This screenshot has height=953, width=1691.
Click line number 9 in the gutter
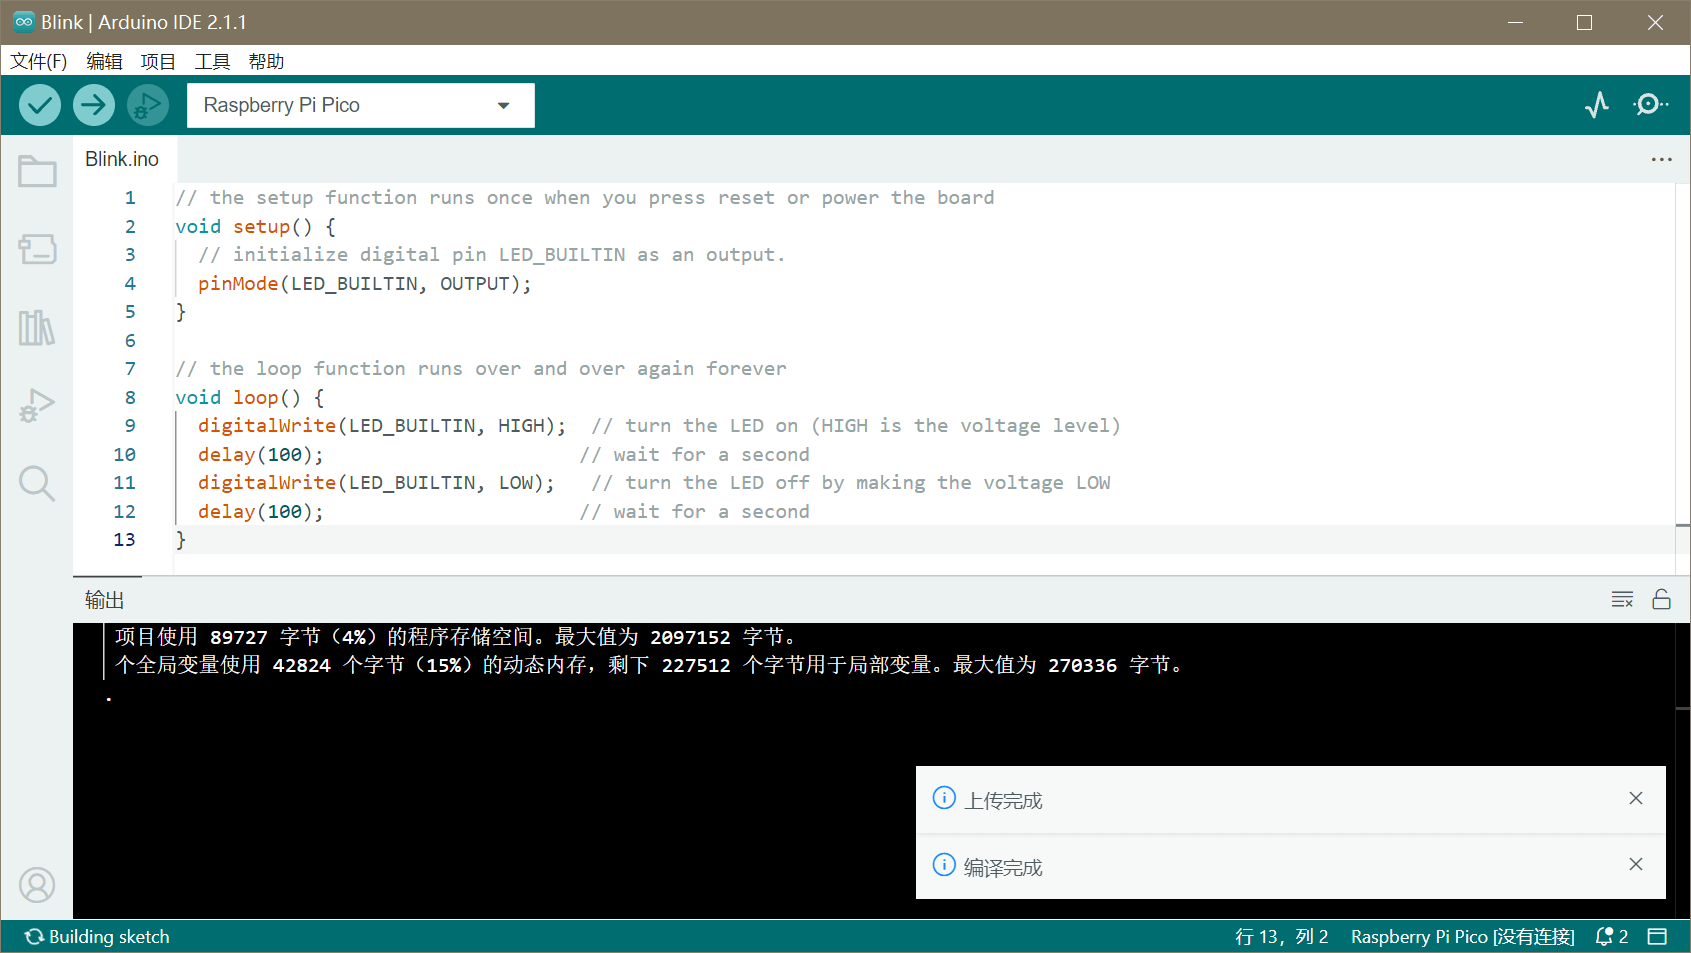[x=130, y=426]
